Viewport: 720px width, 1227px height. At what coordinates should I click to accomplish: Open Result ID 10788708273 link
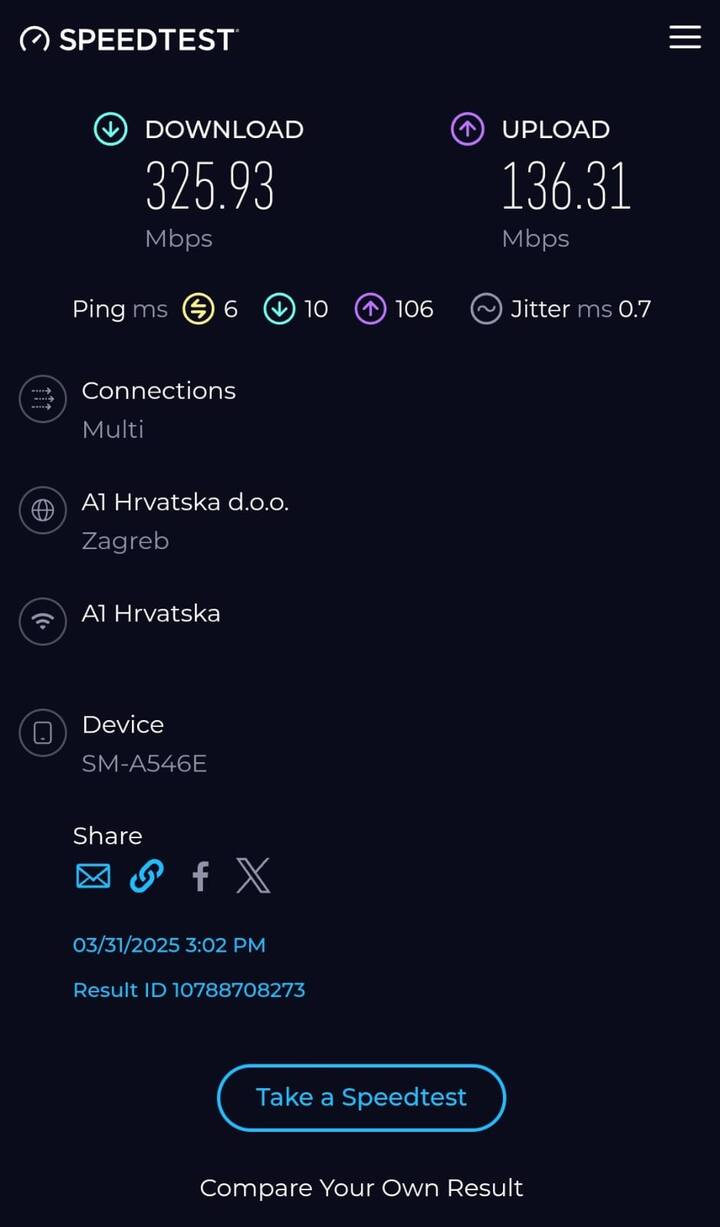189,990
